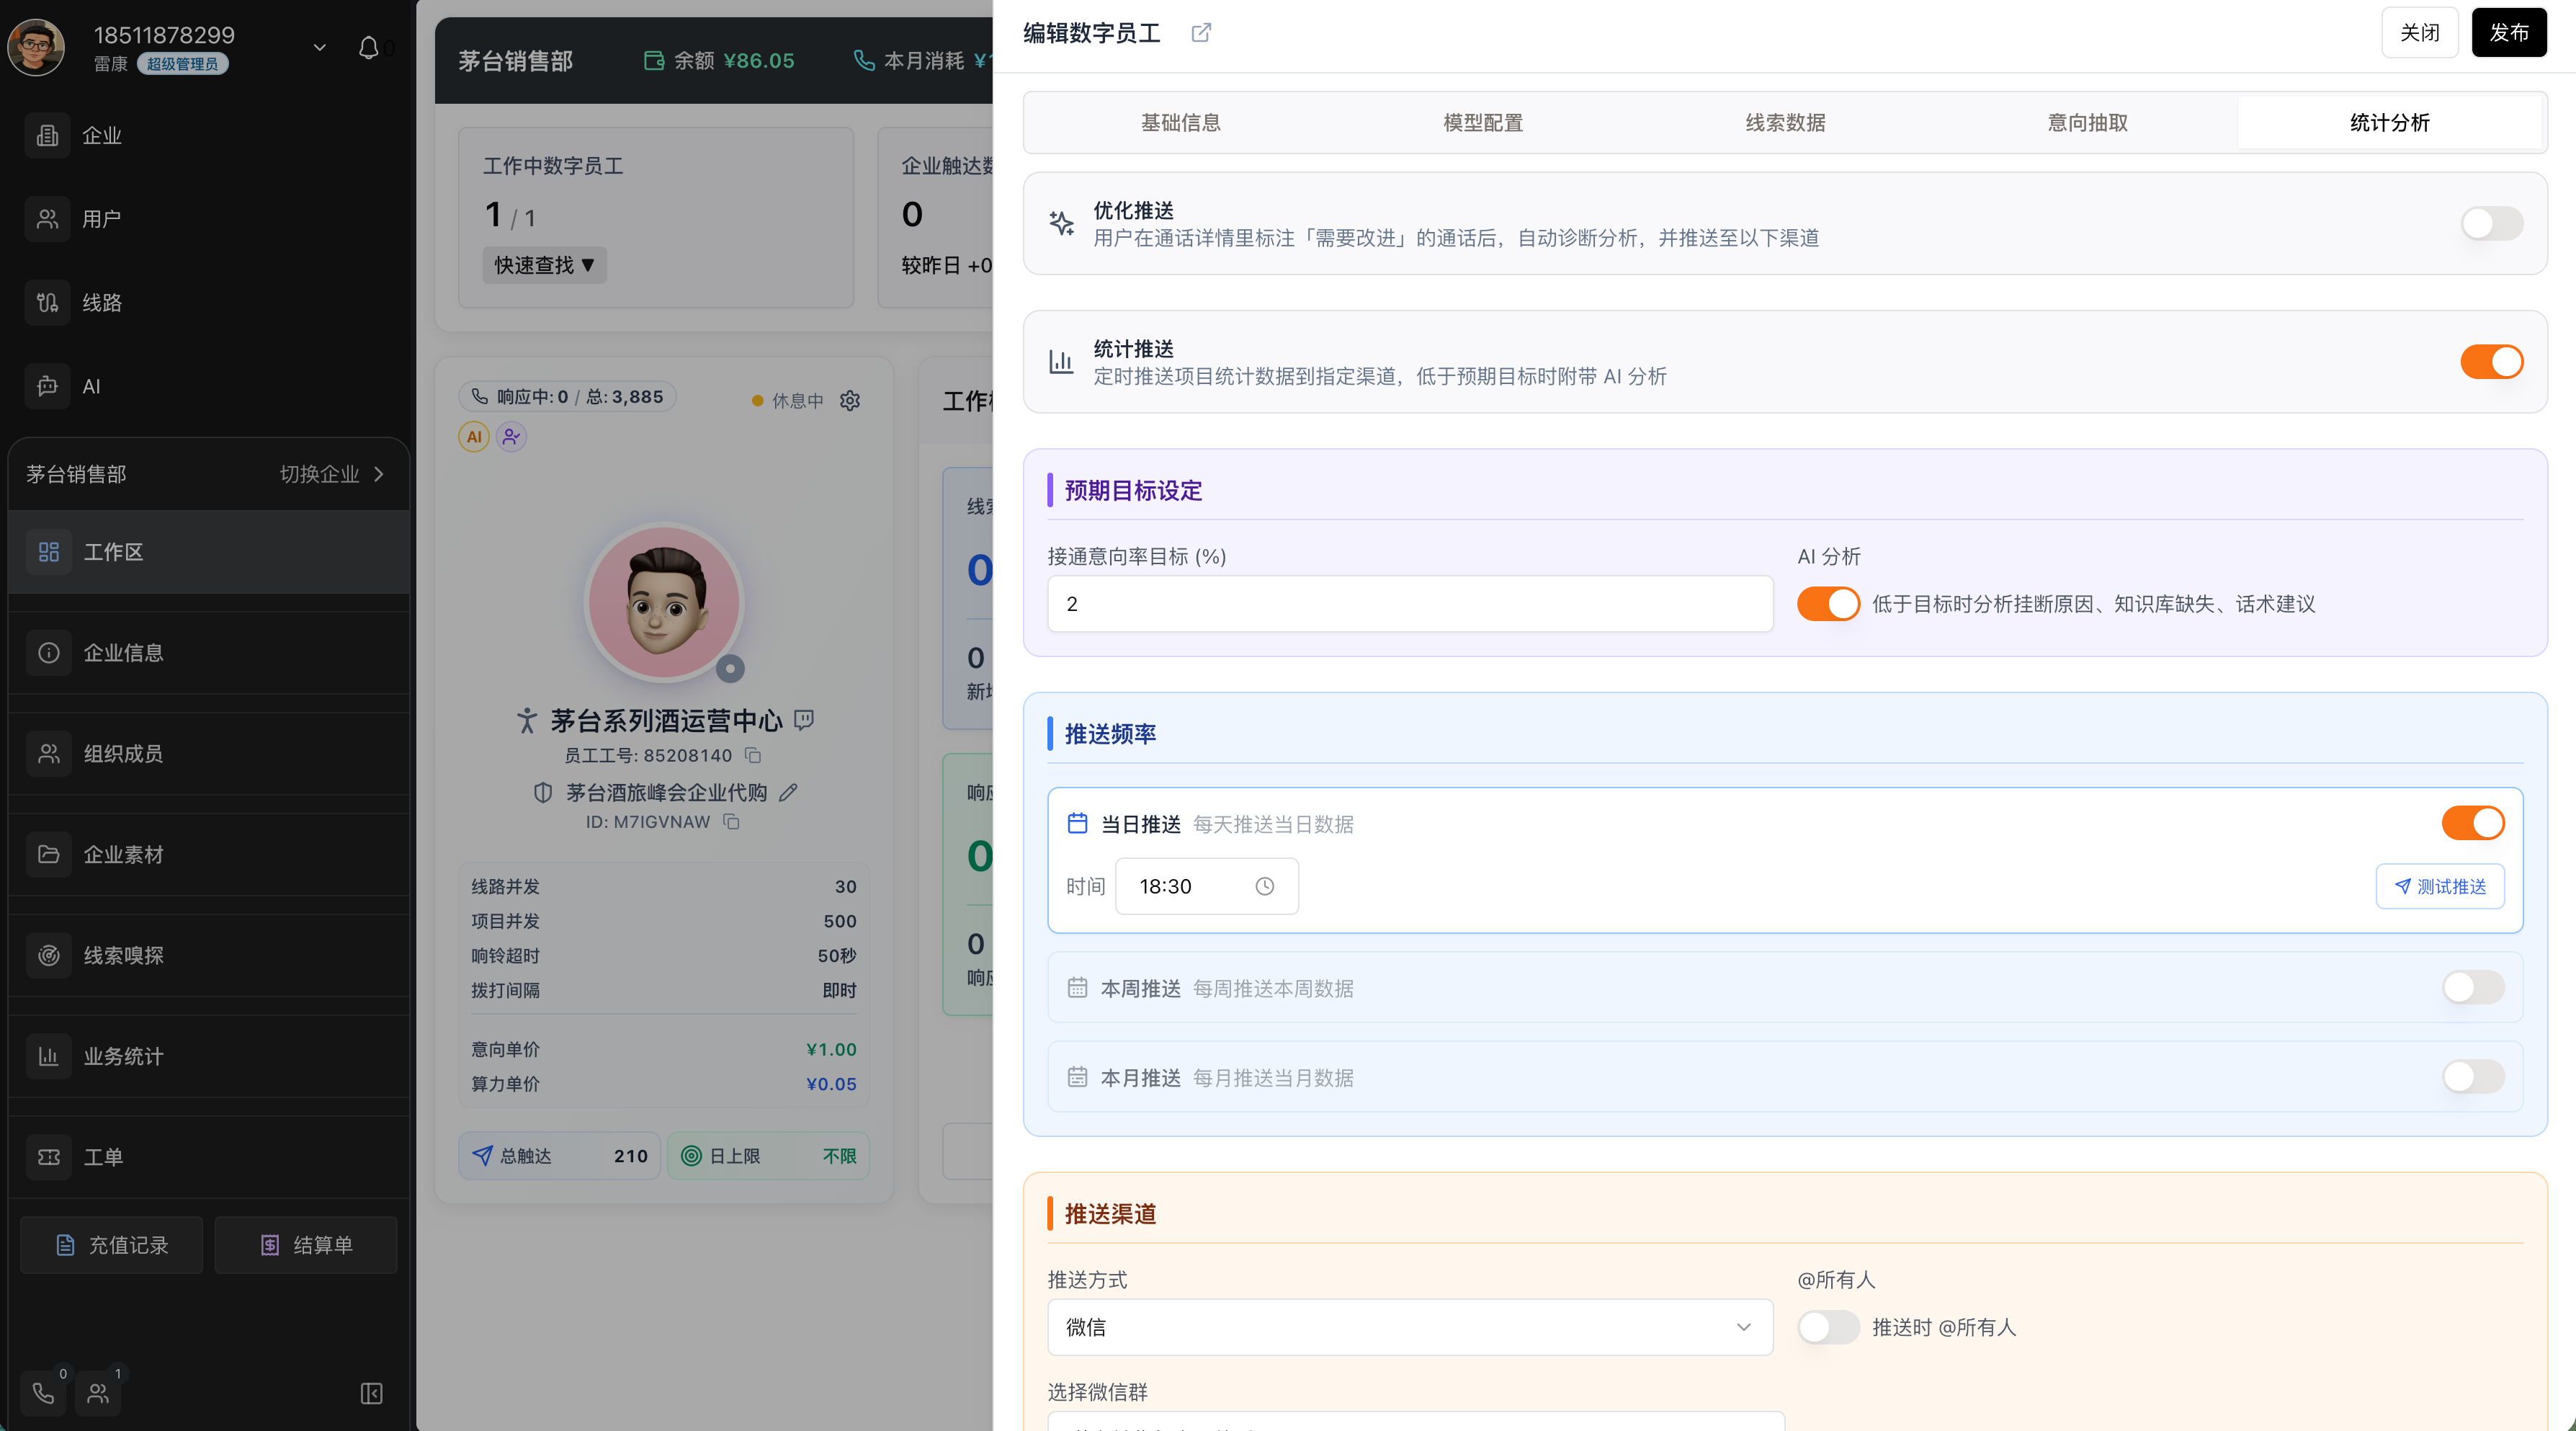Click the 企业 building icon in sidebar
This screenshot has height=1431, width=2576.
coord(47,135)
